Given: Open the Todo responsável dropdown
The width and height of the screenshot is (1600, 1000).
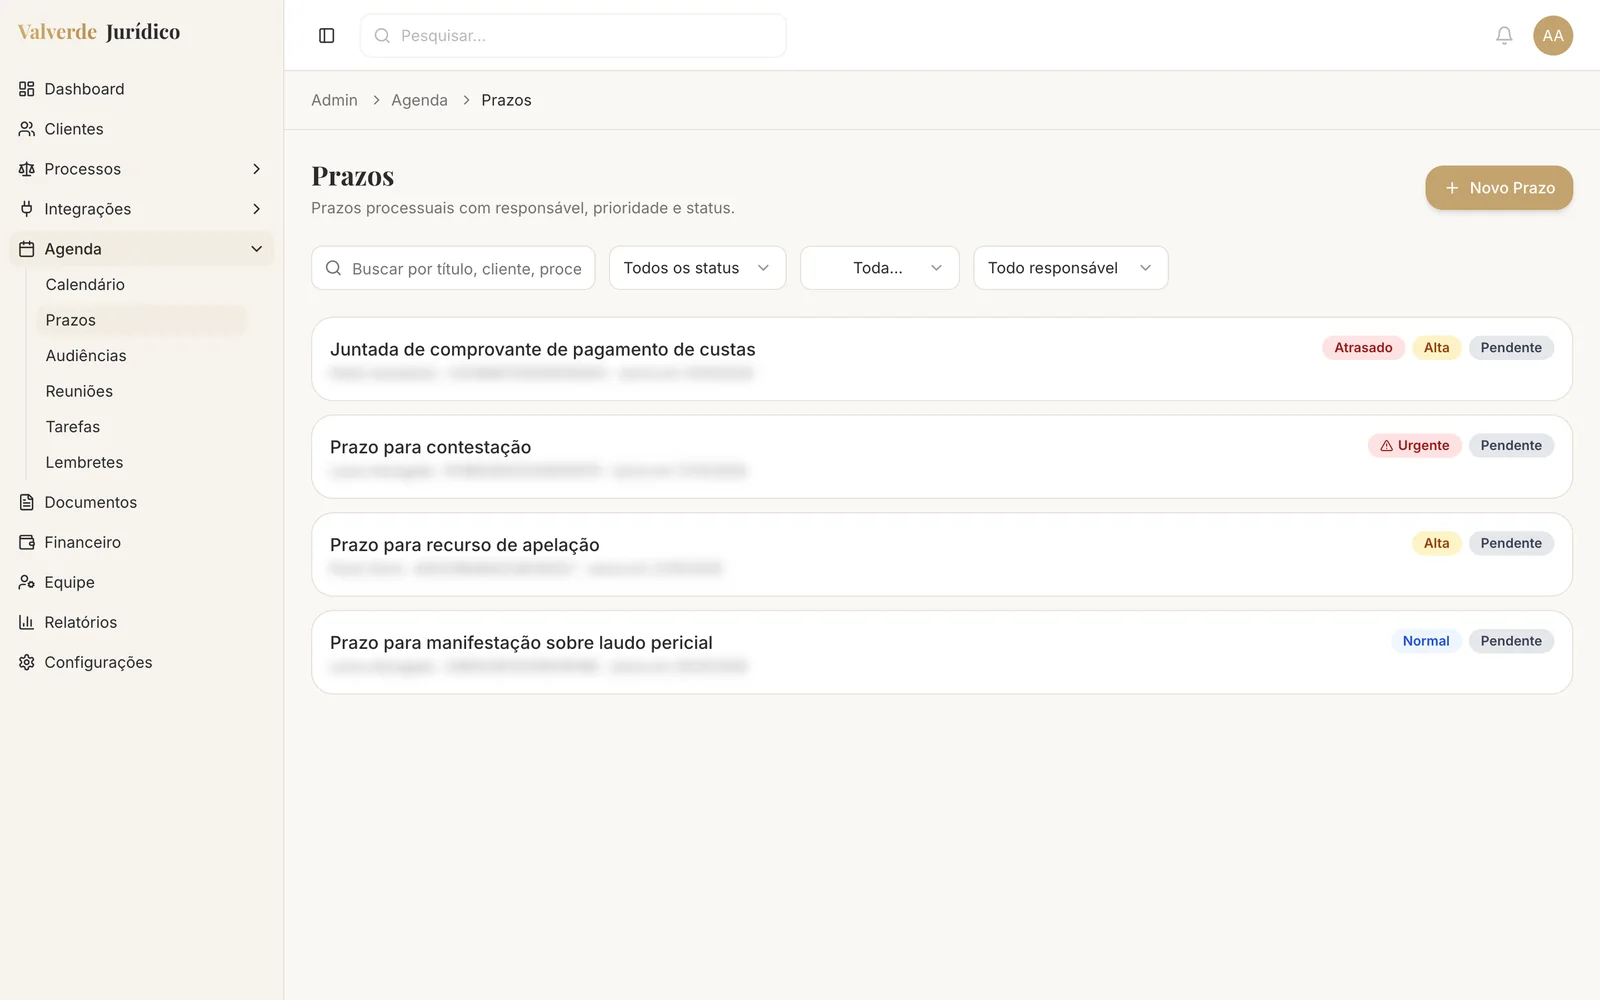Looking at the screenshot, I should click(1070, 268).
